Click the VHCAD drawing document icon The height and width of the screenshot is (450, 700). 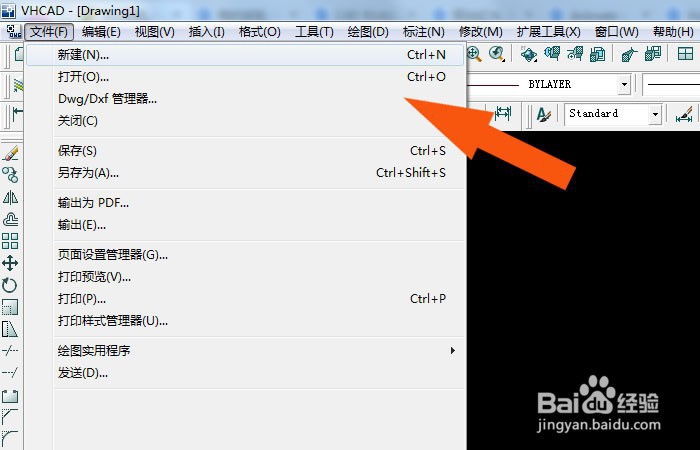14,32
